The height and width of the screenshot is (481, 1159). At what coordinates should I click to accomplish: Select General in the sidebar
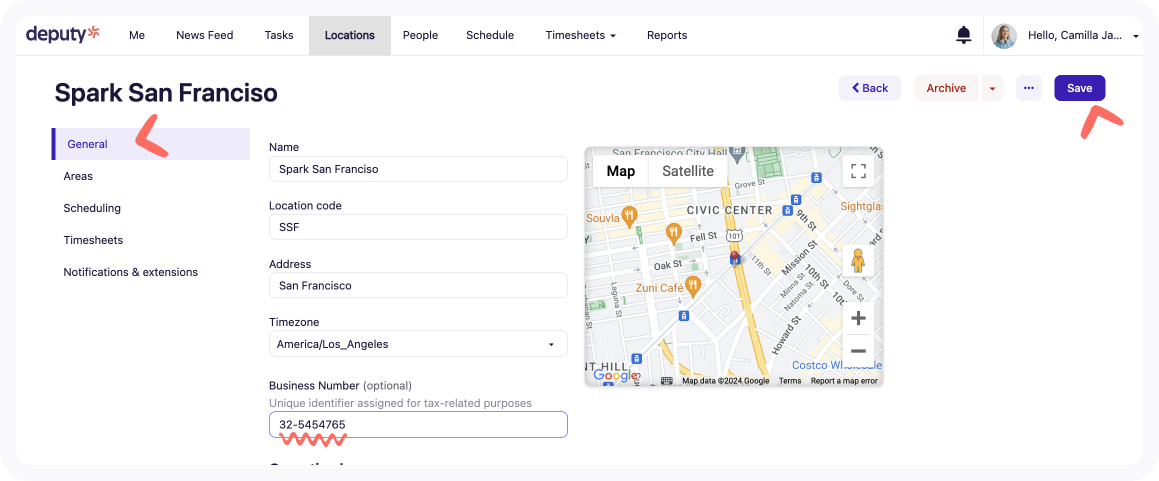click(x=151, y=144)
